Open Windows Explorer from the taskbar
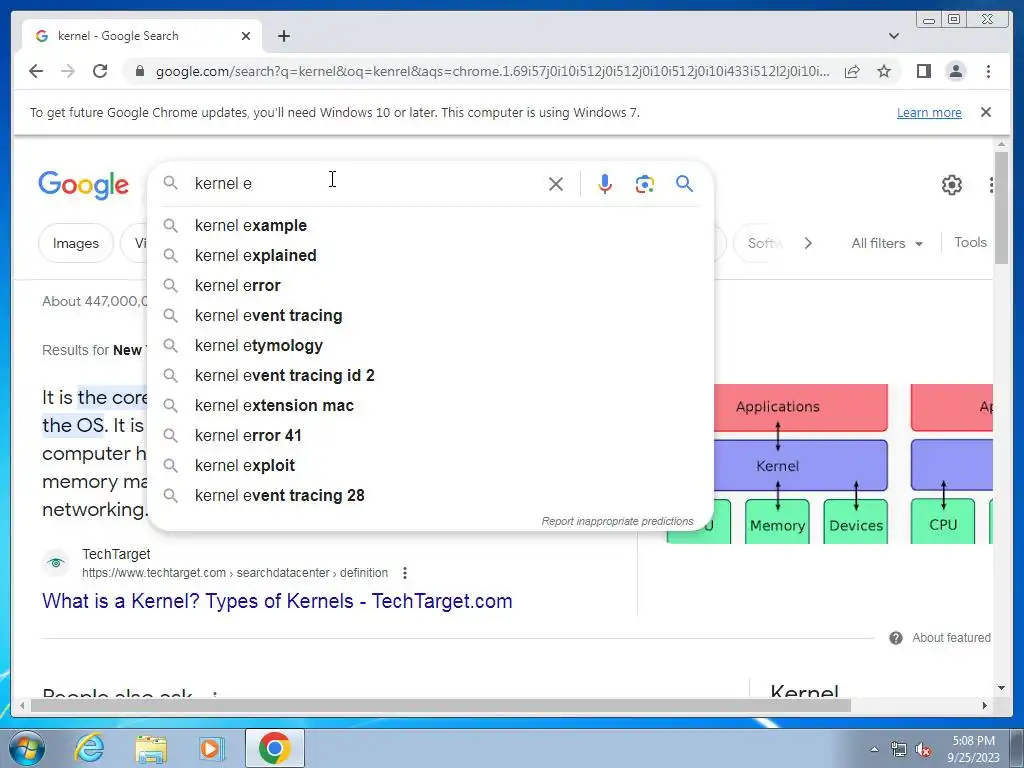The width and height of the screenshot is (1024, 768). [151, 748]
